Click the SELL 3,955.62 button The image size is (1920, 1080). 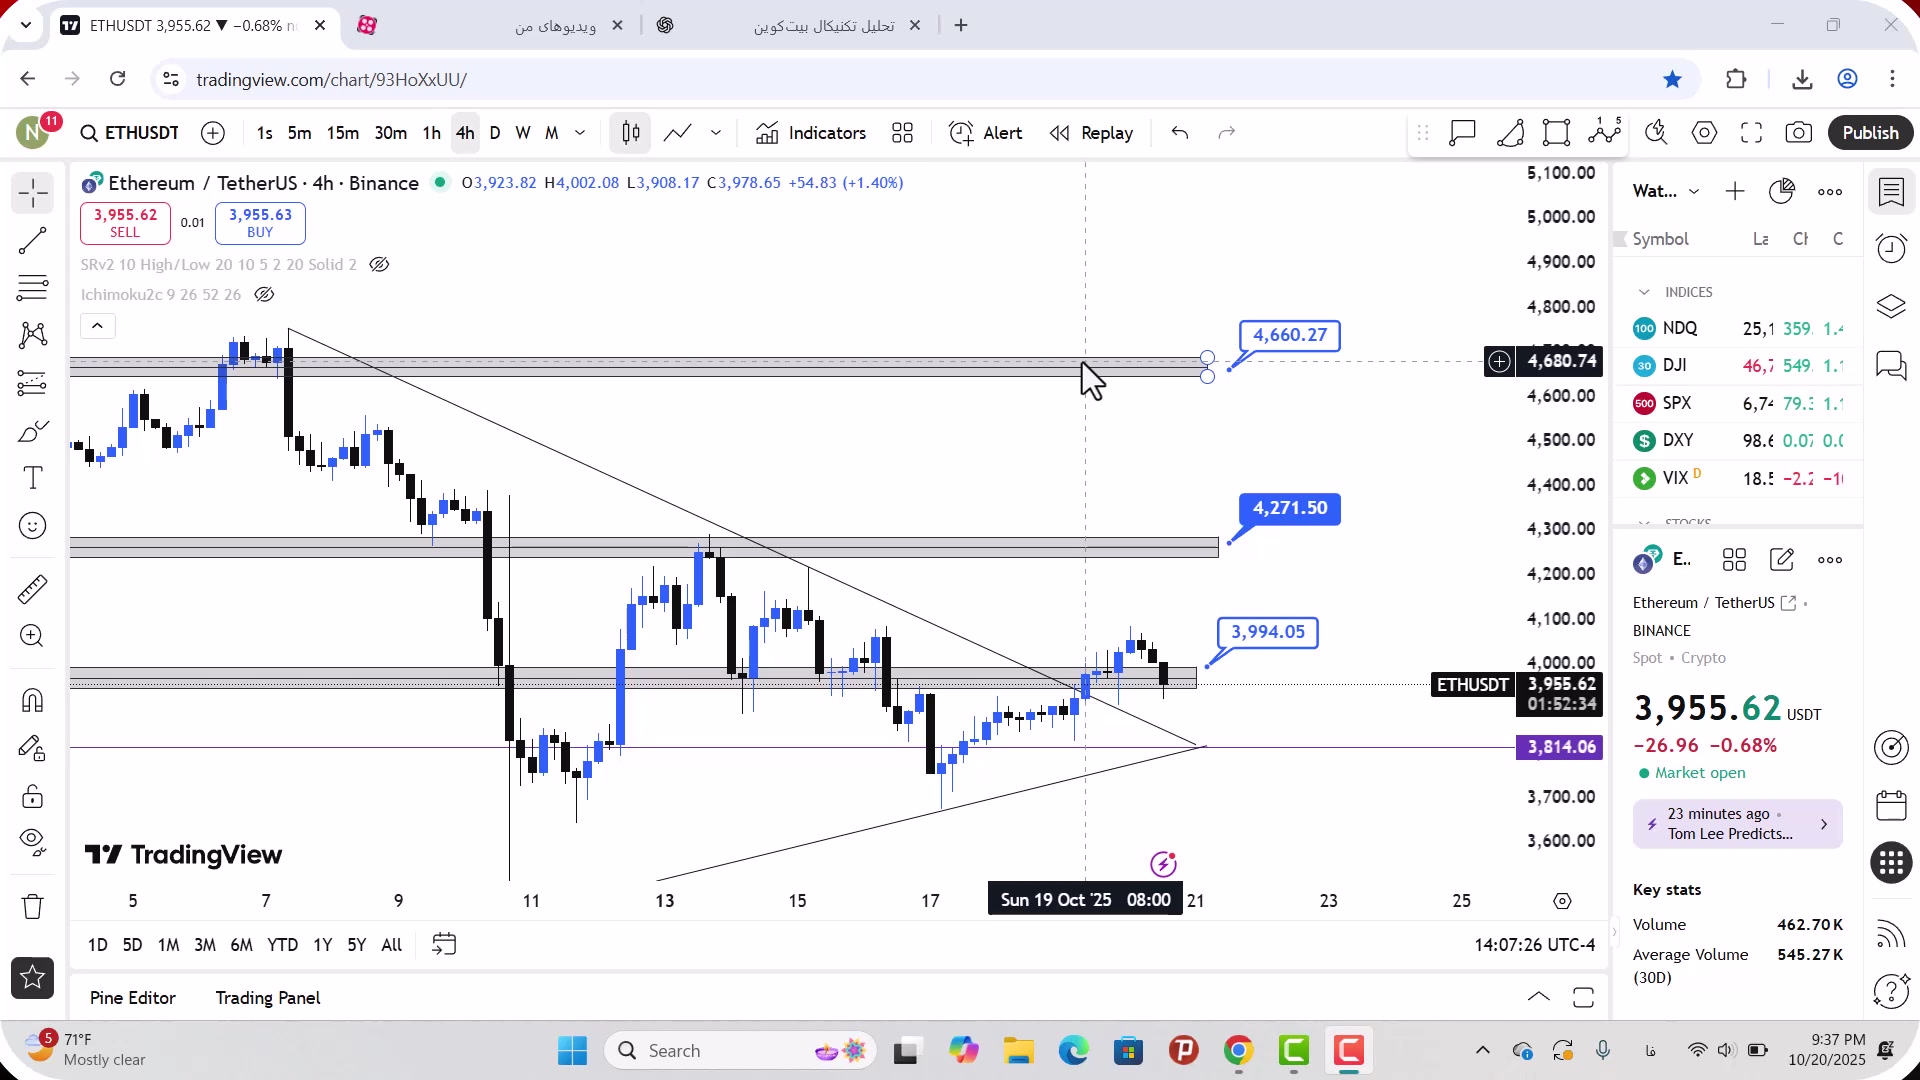(125, 223)
